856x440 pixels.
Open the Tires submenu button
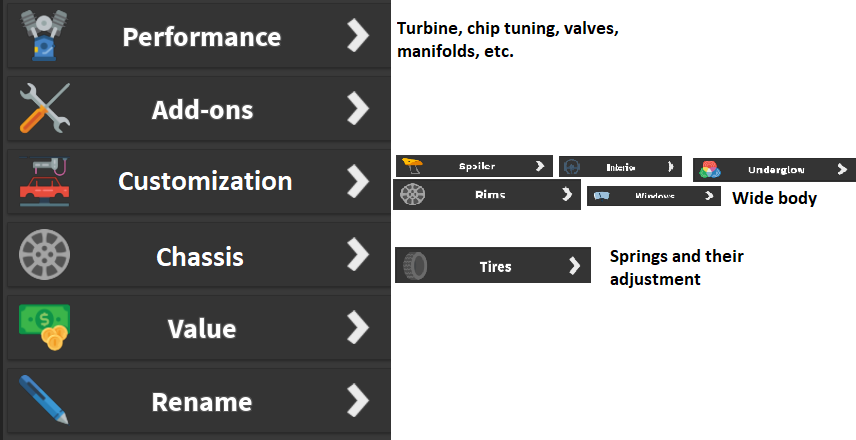point(494,266)
